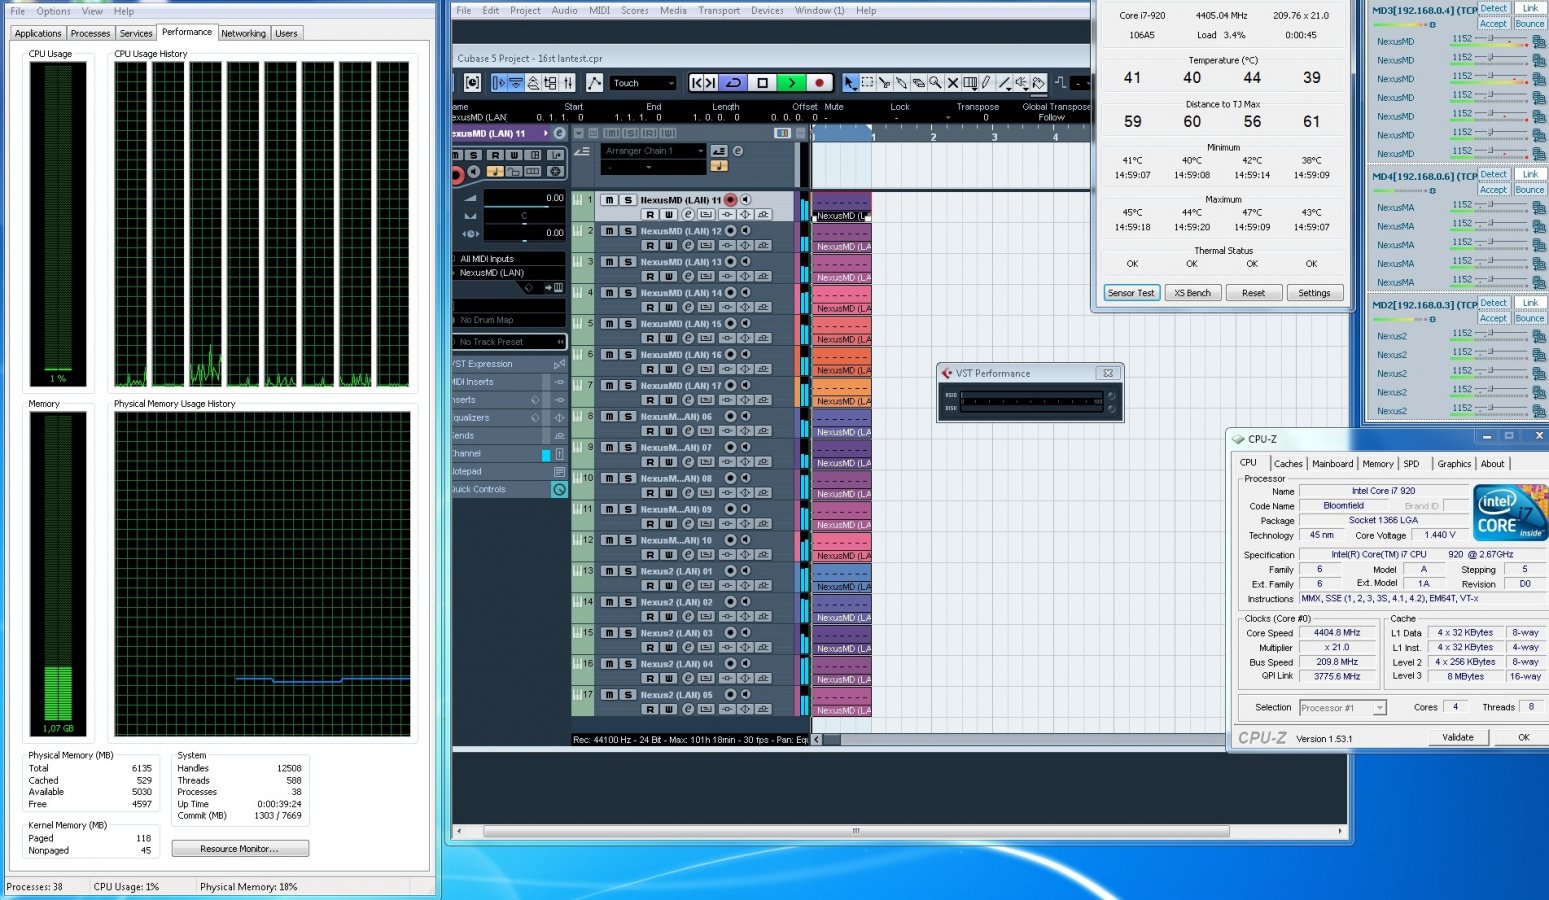Select the Zoom magnifier tool in Cubase
Screen dimensions: 1549x900
coord(935,83)
